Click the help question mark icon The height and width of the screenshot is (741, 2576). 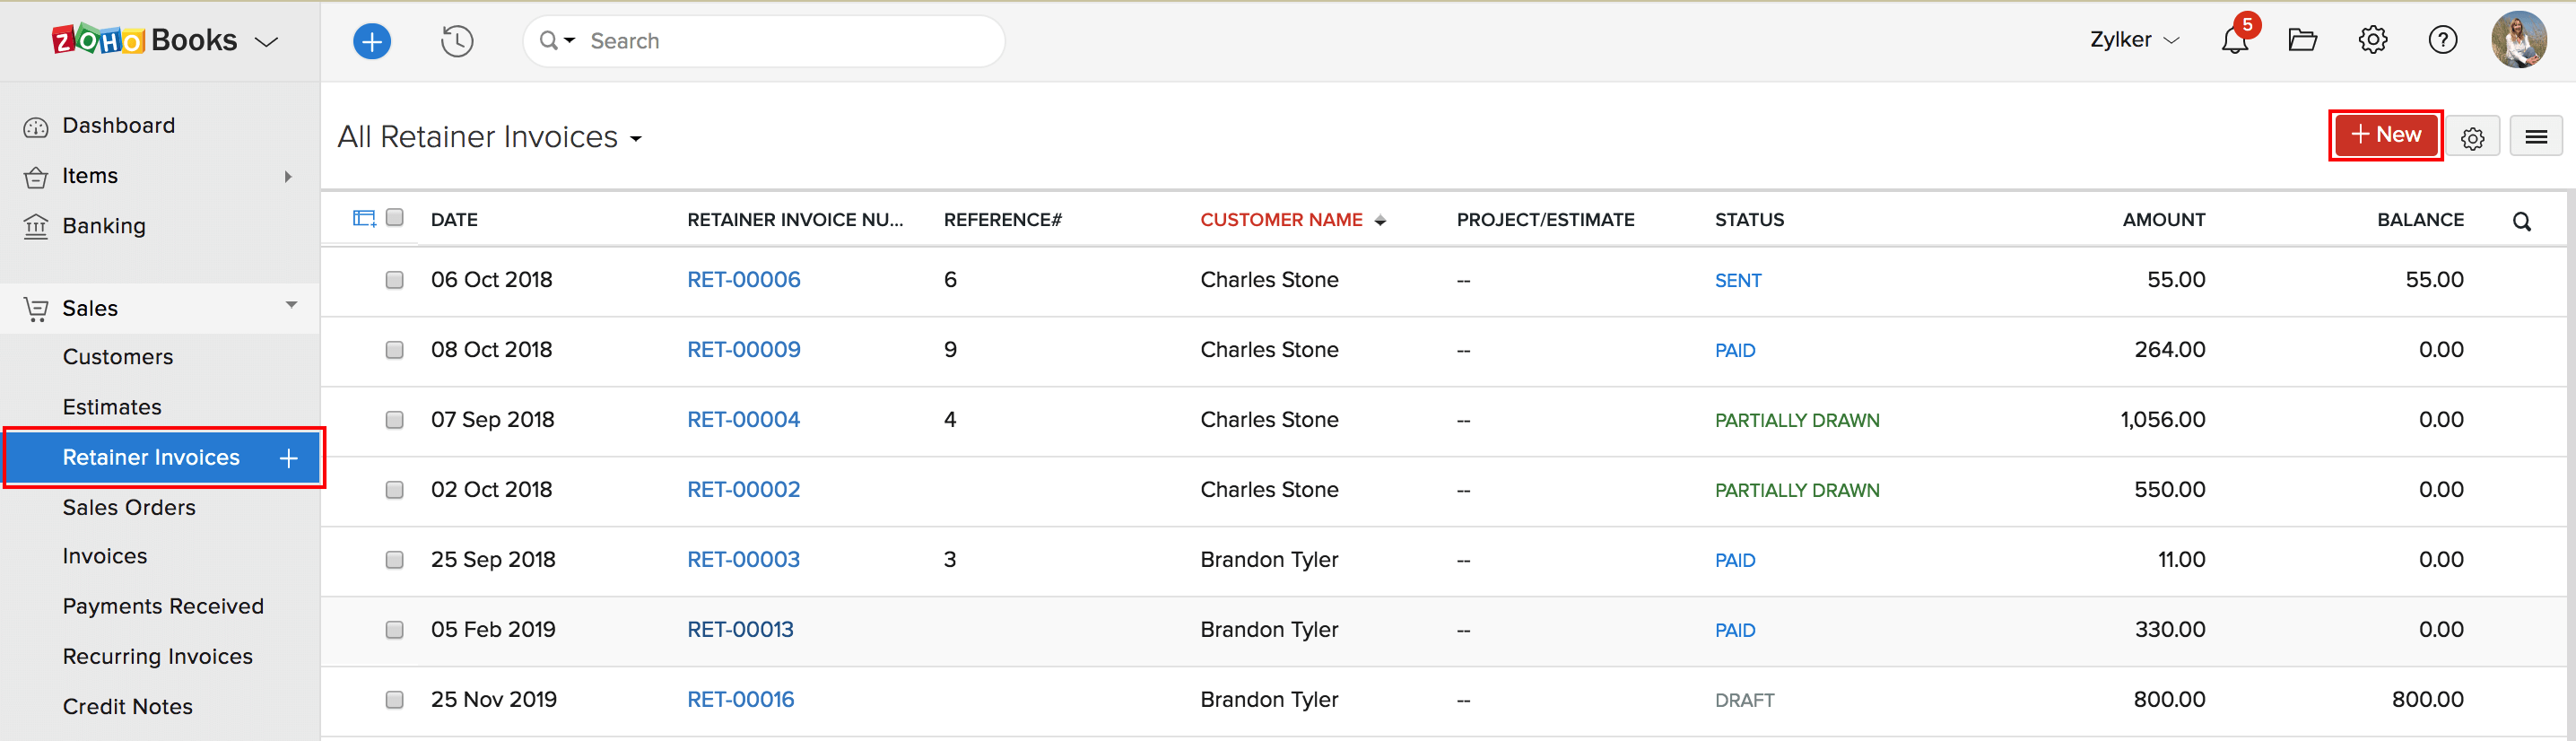[2442, 41]
